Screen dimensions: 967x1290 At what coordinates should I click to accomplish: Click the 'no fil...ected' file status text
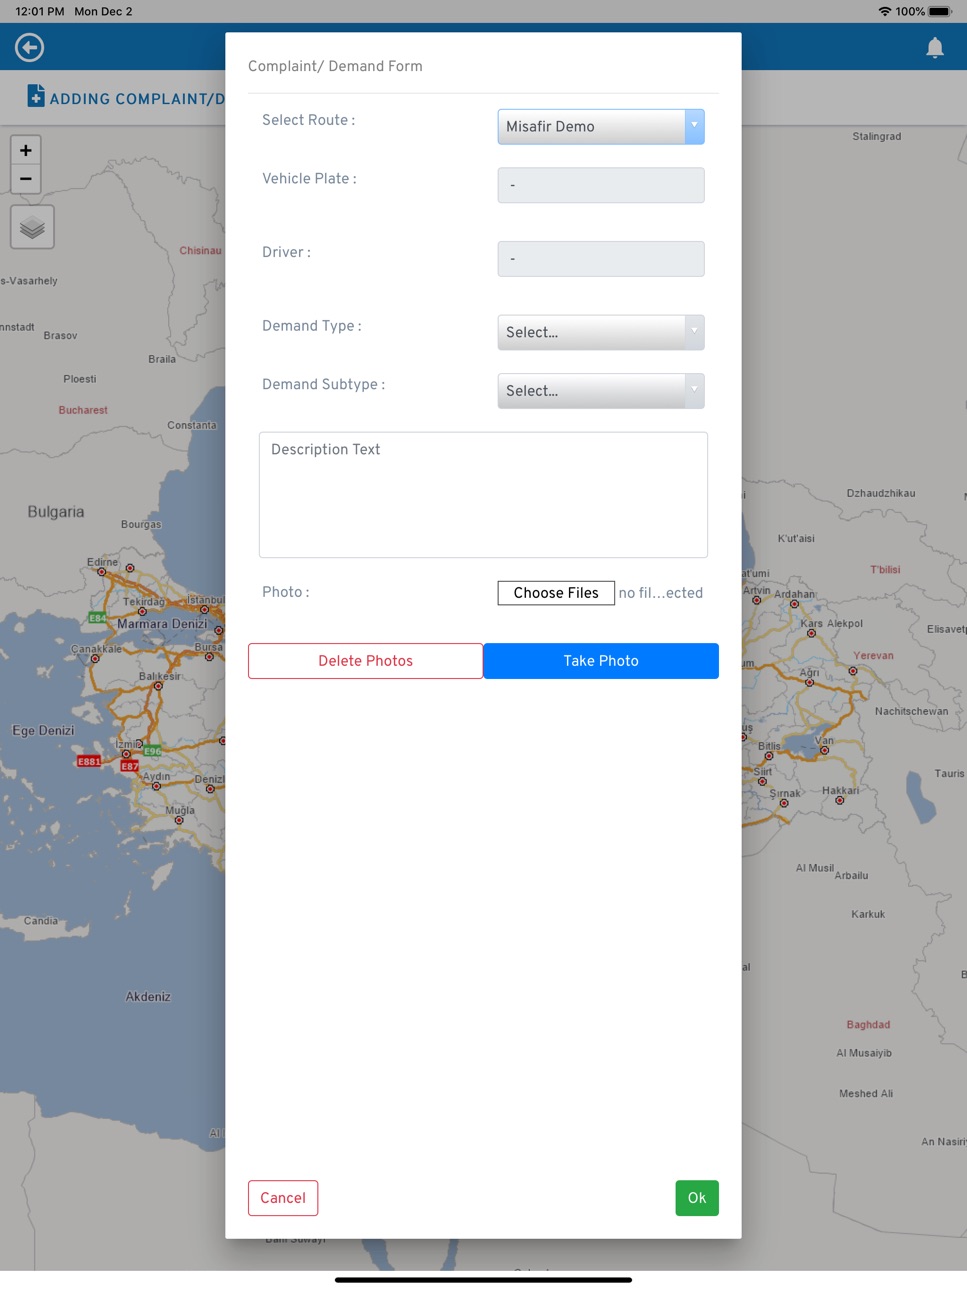(660, 593)
